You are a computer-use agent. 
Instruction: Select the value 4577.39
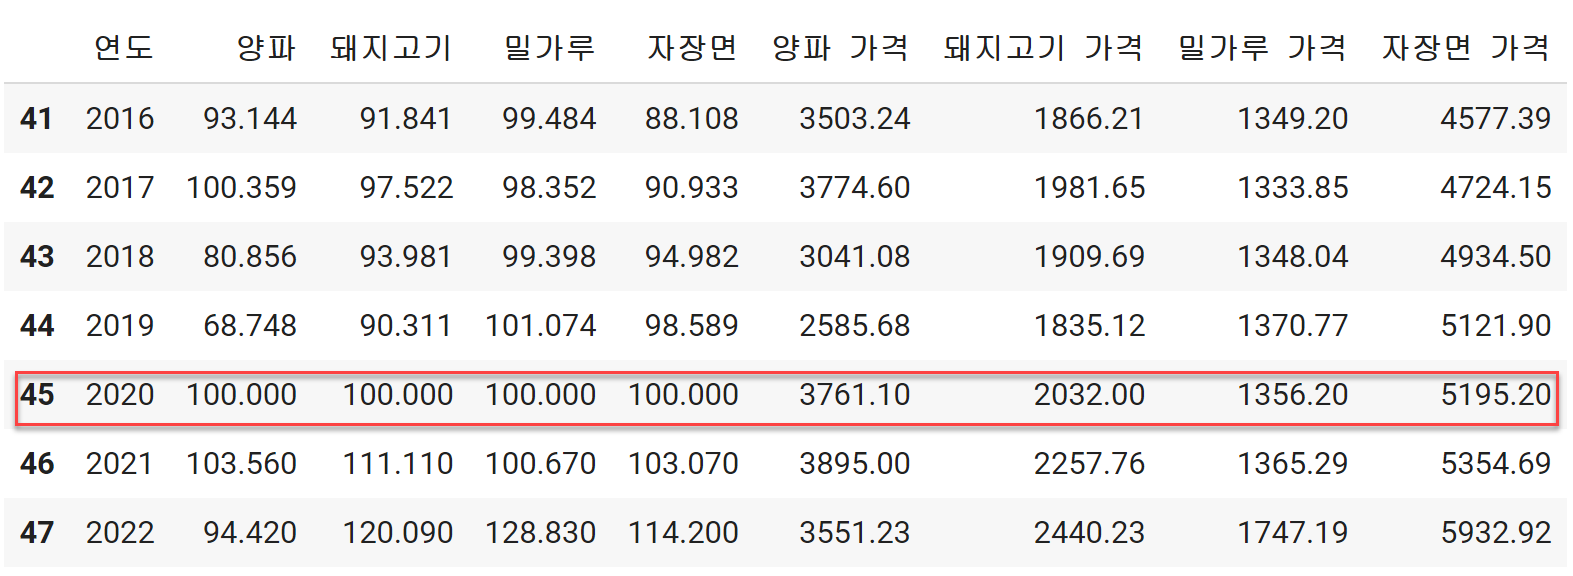[1496, 119]
